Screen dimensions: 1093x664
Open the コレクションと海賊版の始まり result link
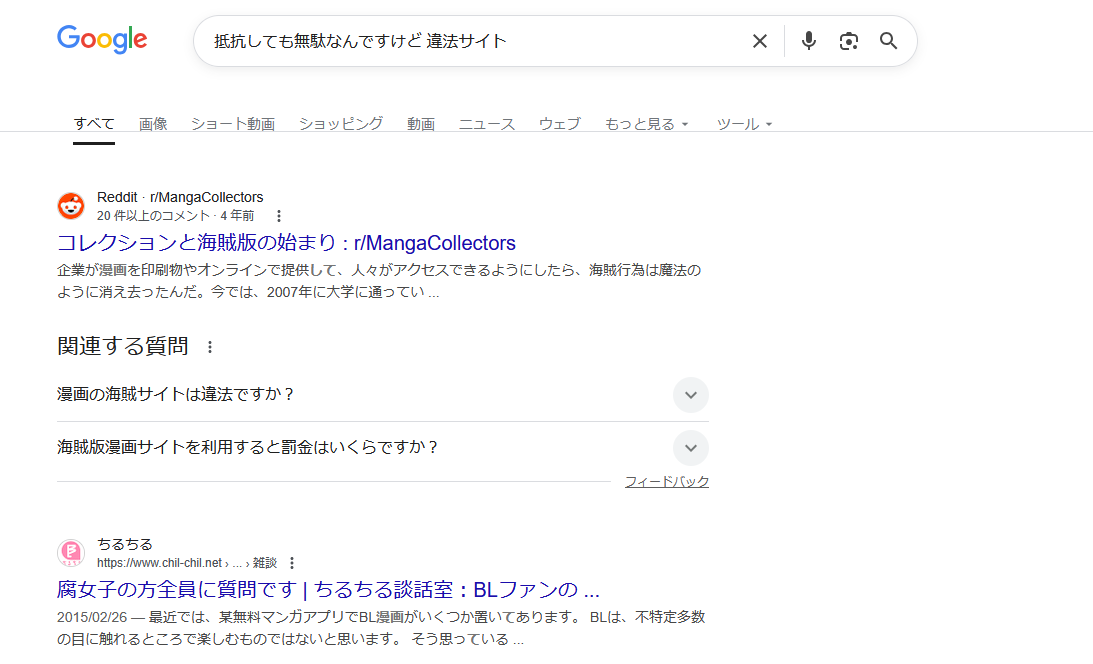[286, 243]
